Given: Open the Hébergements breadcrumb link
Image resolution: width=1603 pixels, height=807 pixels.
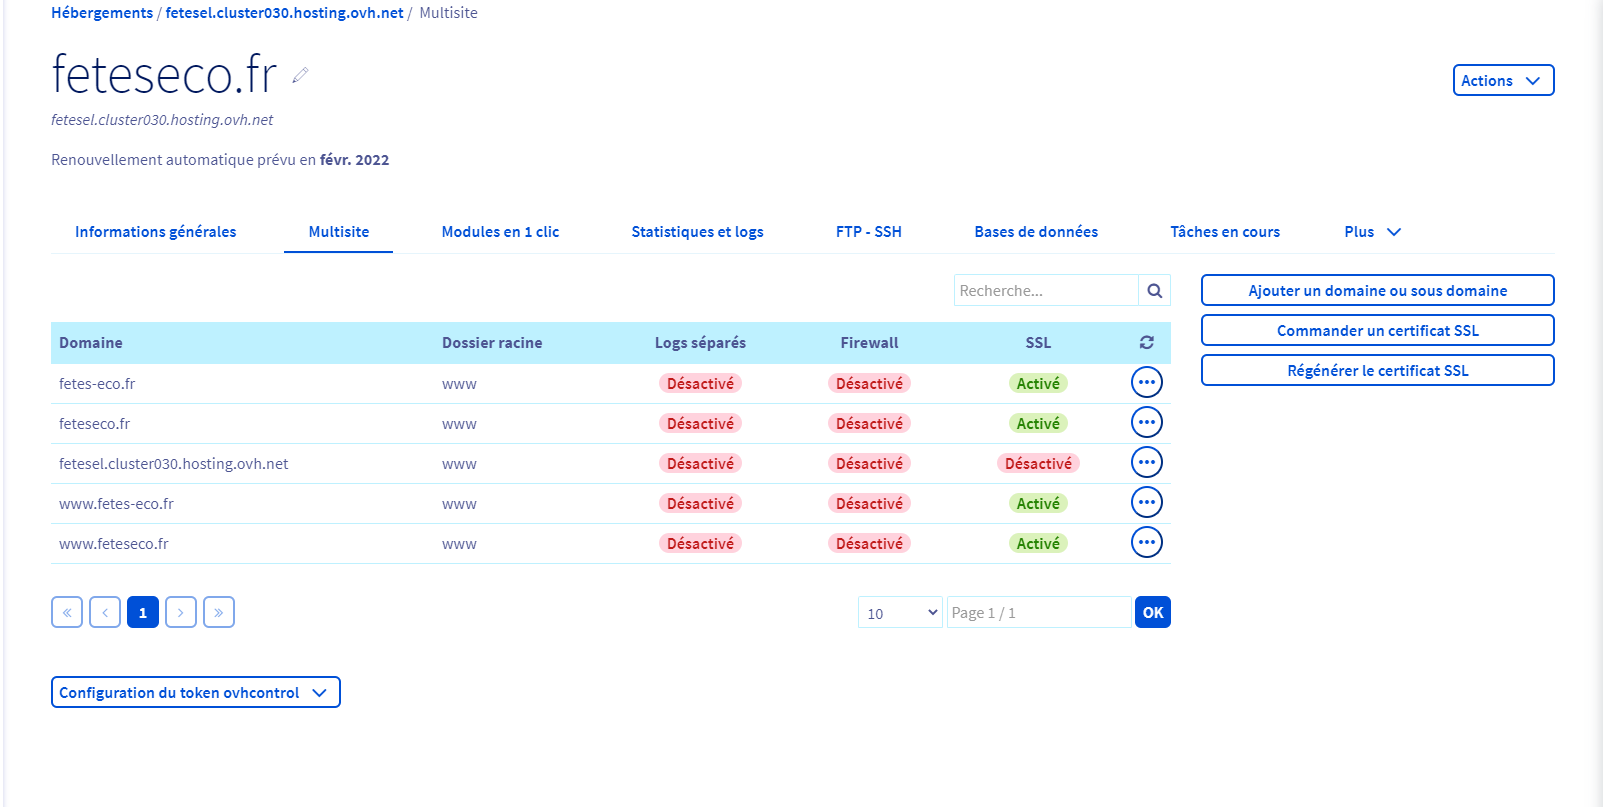Looking at the screenshot, I should point(102,13).
